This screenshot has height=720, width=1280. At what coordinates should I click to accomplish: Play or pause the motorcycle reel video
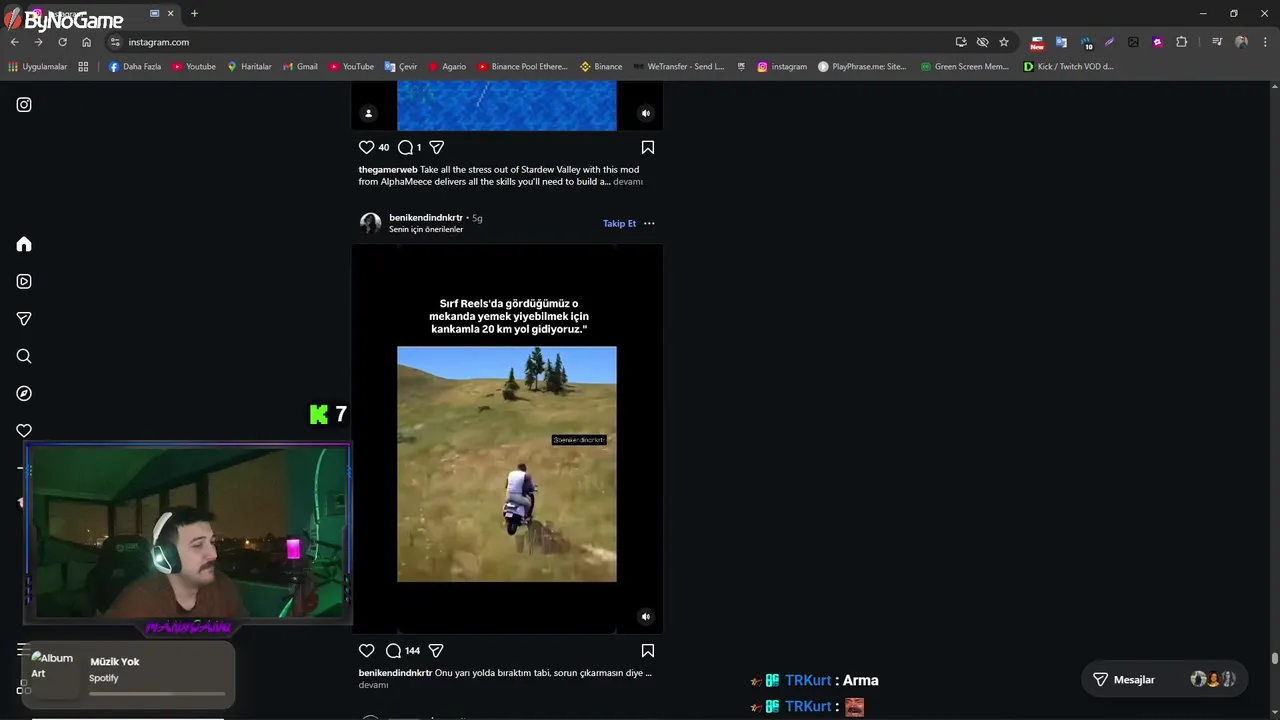coord(507,438)
